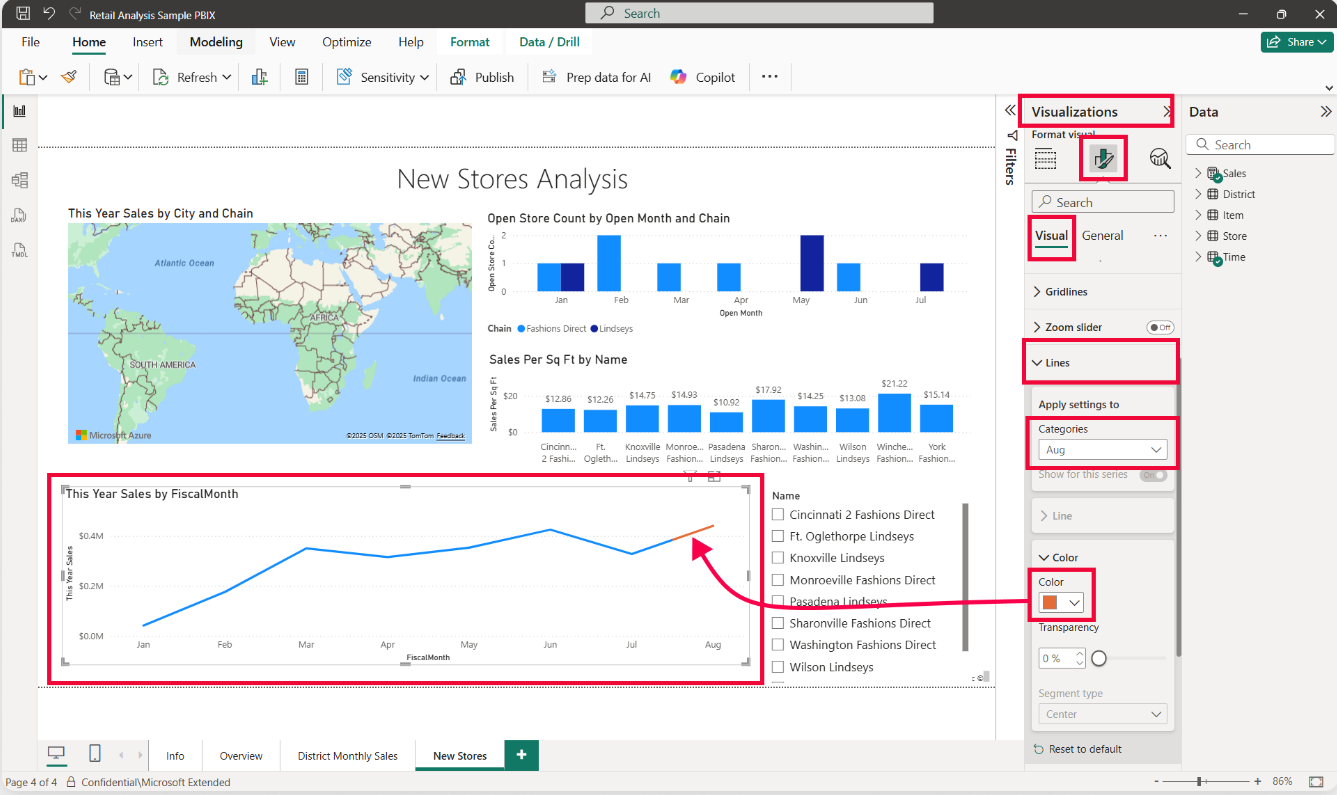Check the Knoxville Lindseys checkbox
Image resolution: width=1337 pixels, height=795 pixels.
click(x=779, y=558)
